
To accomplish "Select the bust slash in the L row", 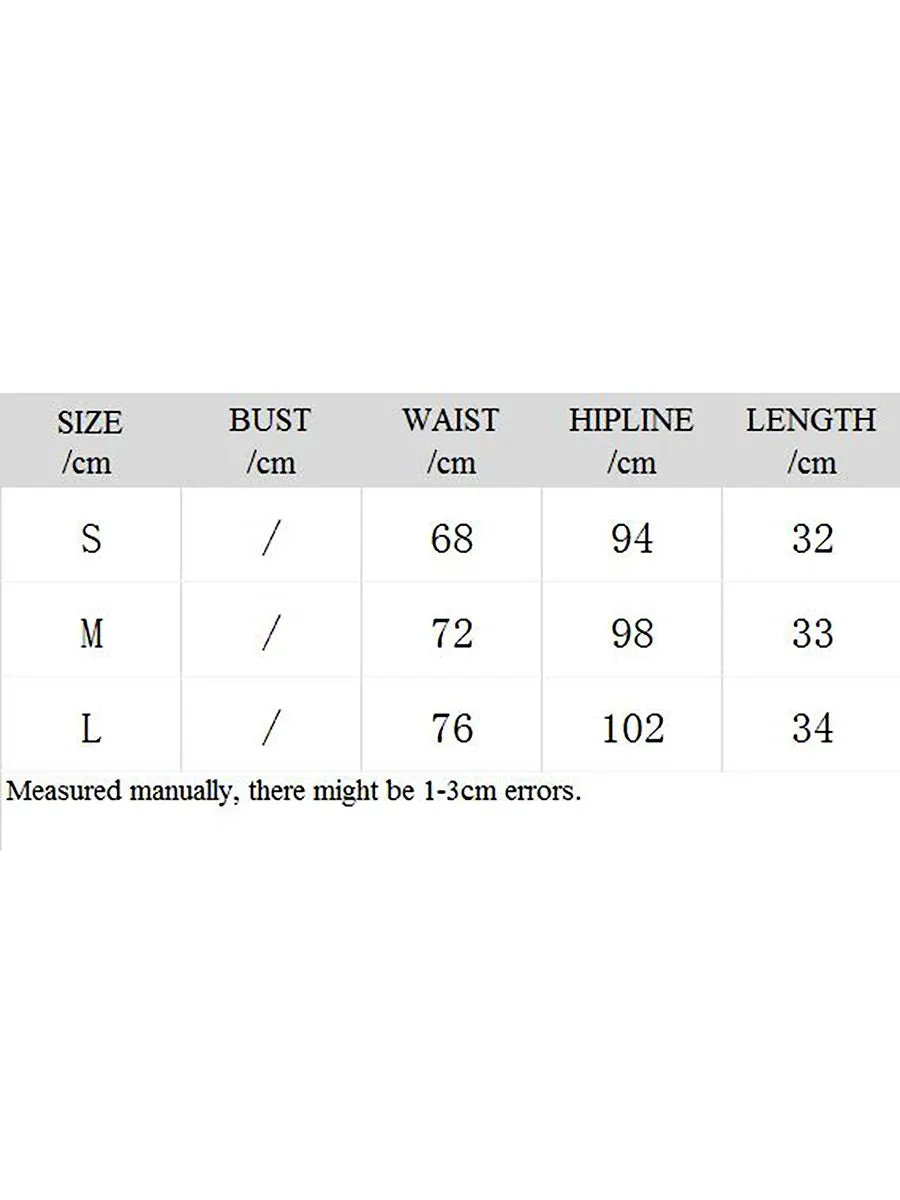I will click(270, 729).
